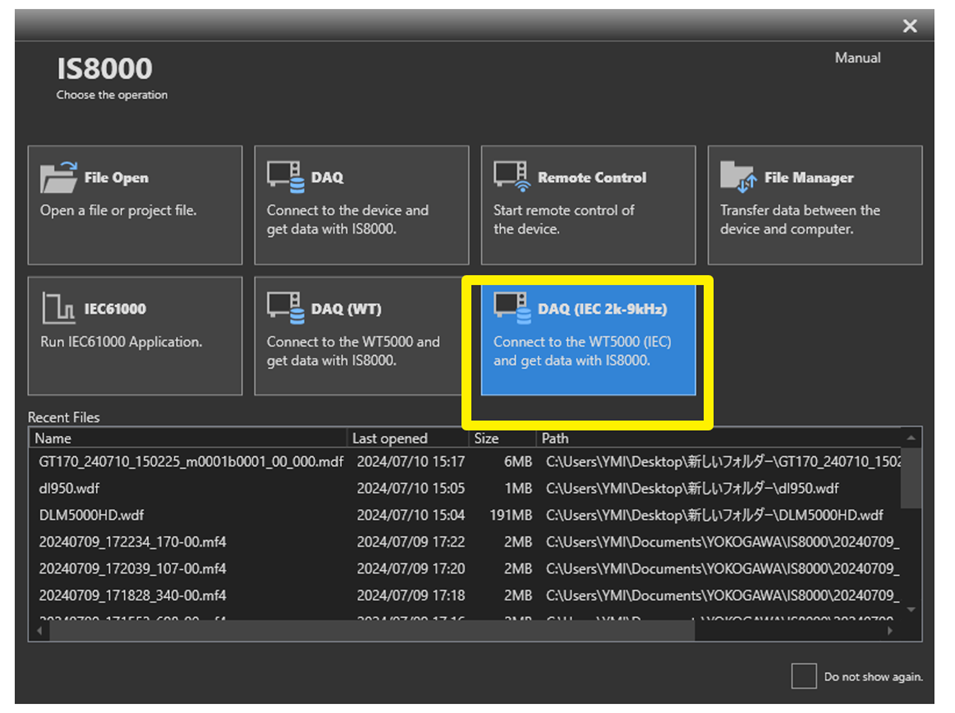Click the recent files horizontal scrollbar thumb
The width and height of the screenshot is (955, 713).
click(372, 631)
